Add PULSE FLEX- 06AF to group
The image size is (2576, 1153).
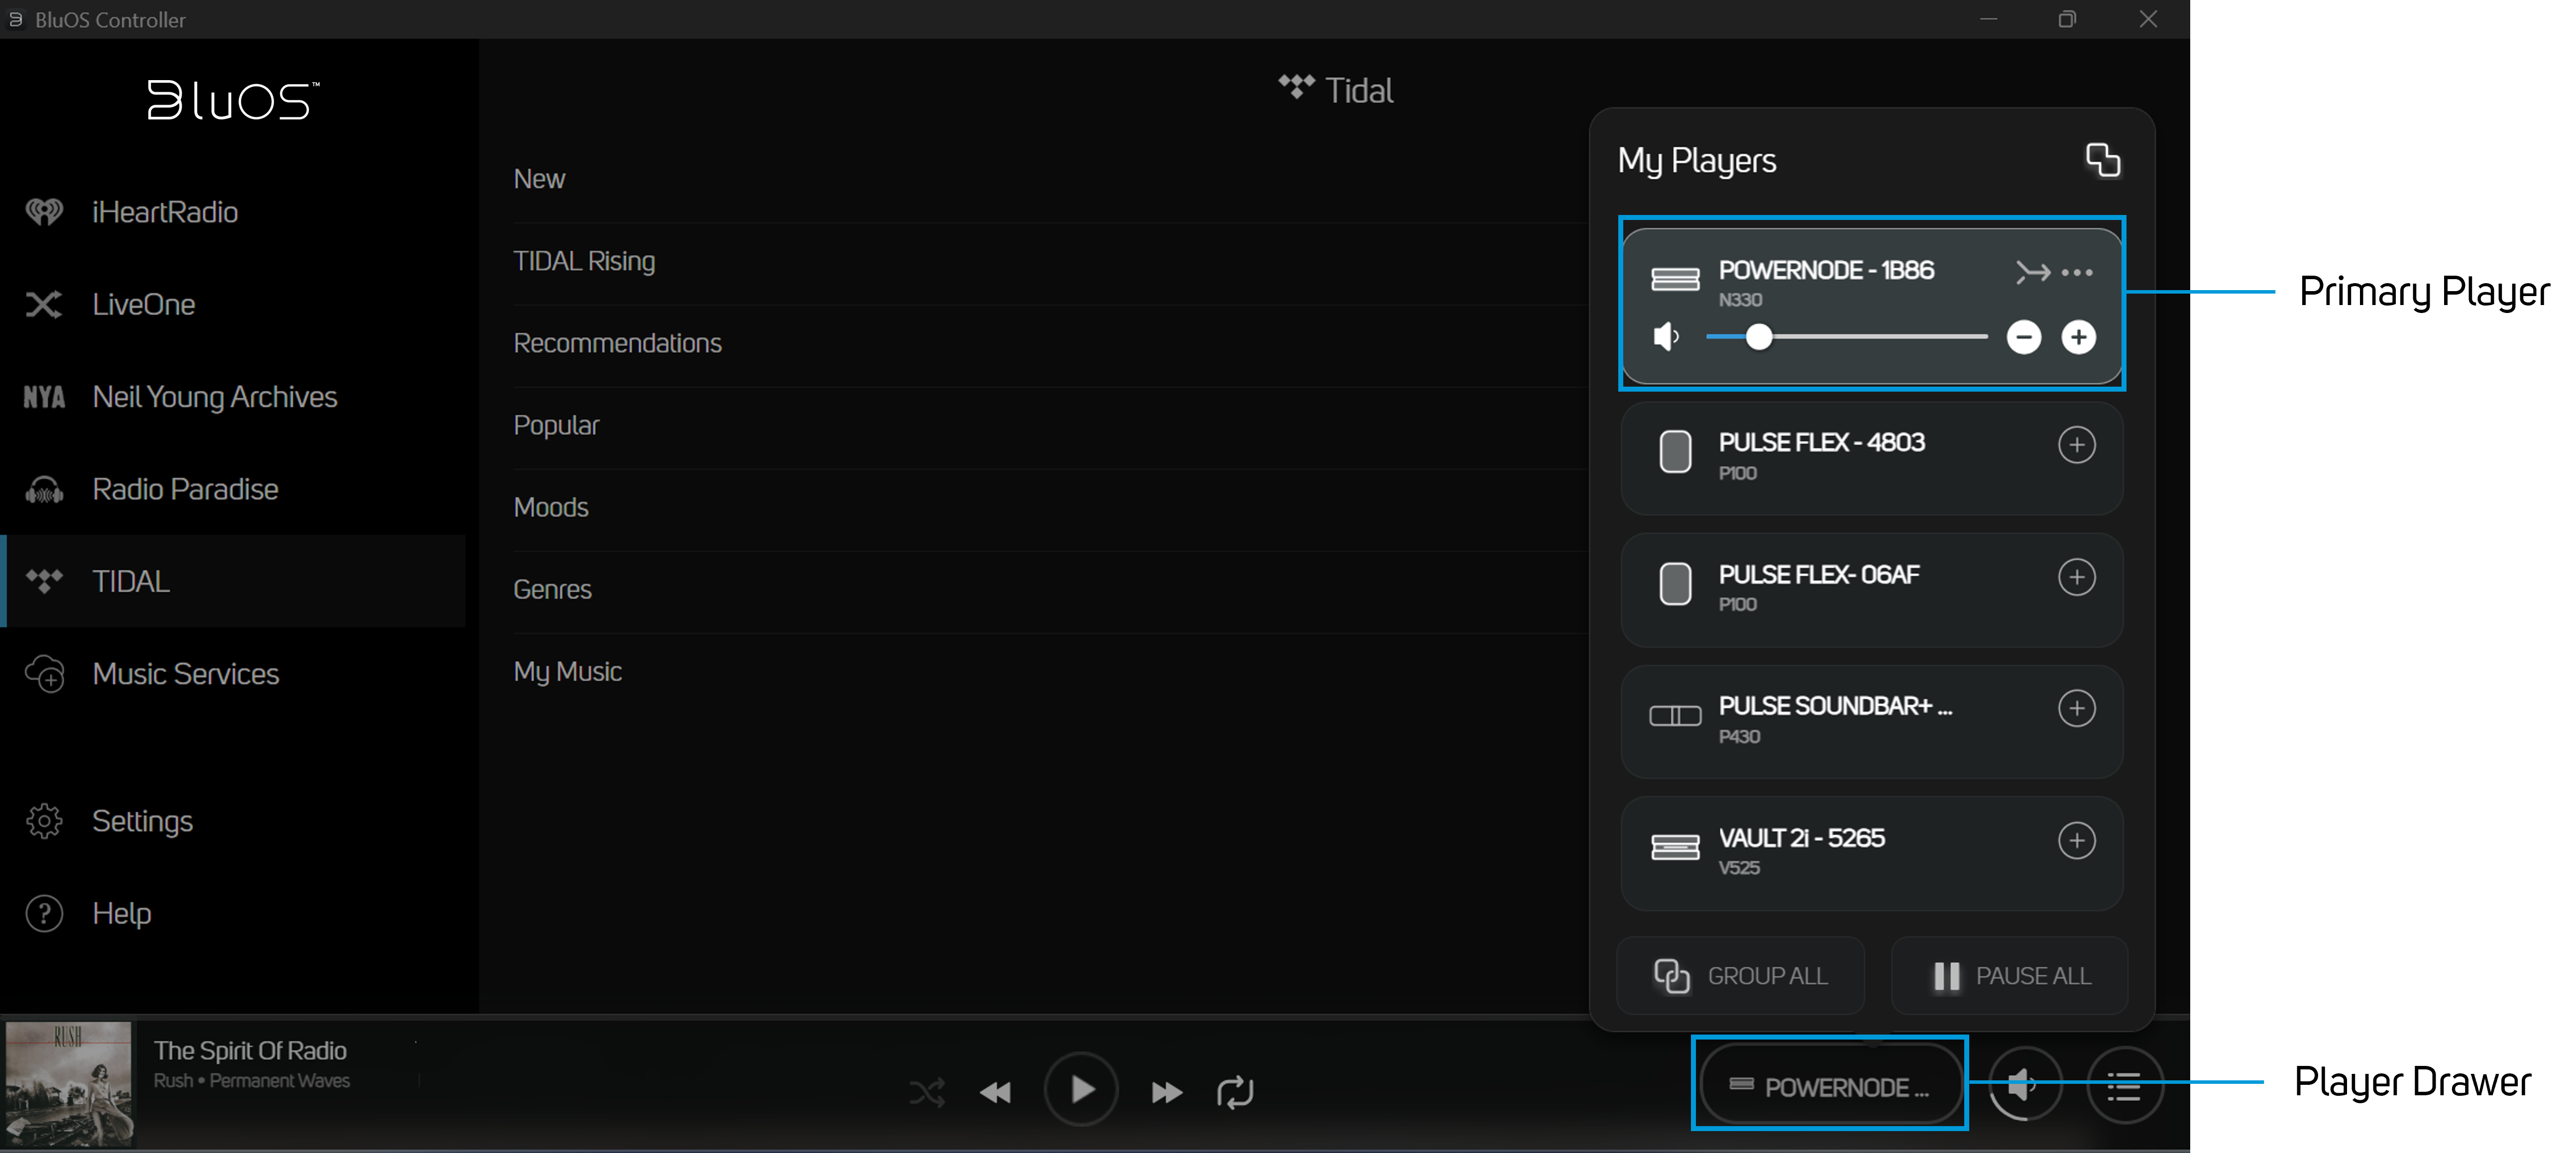click(x=2076, y=577)
